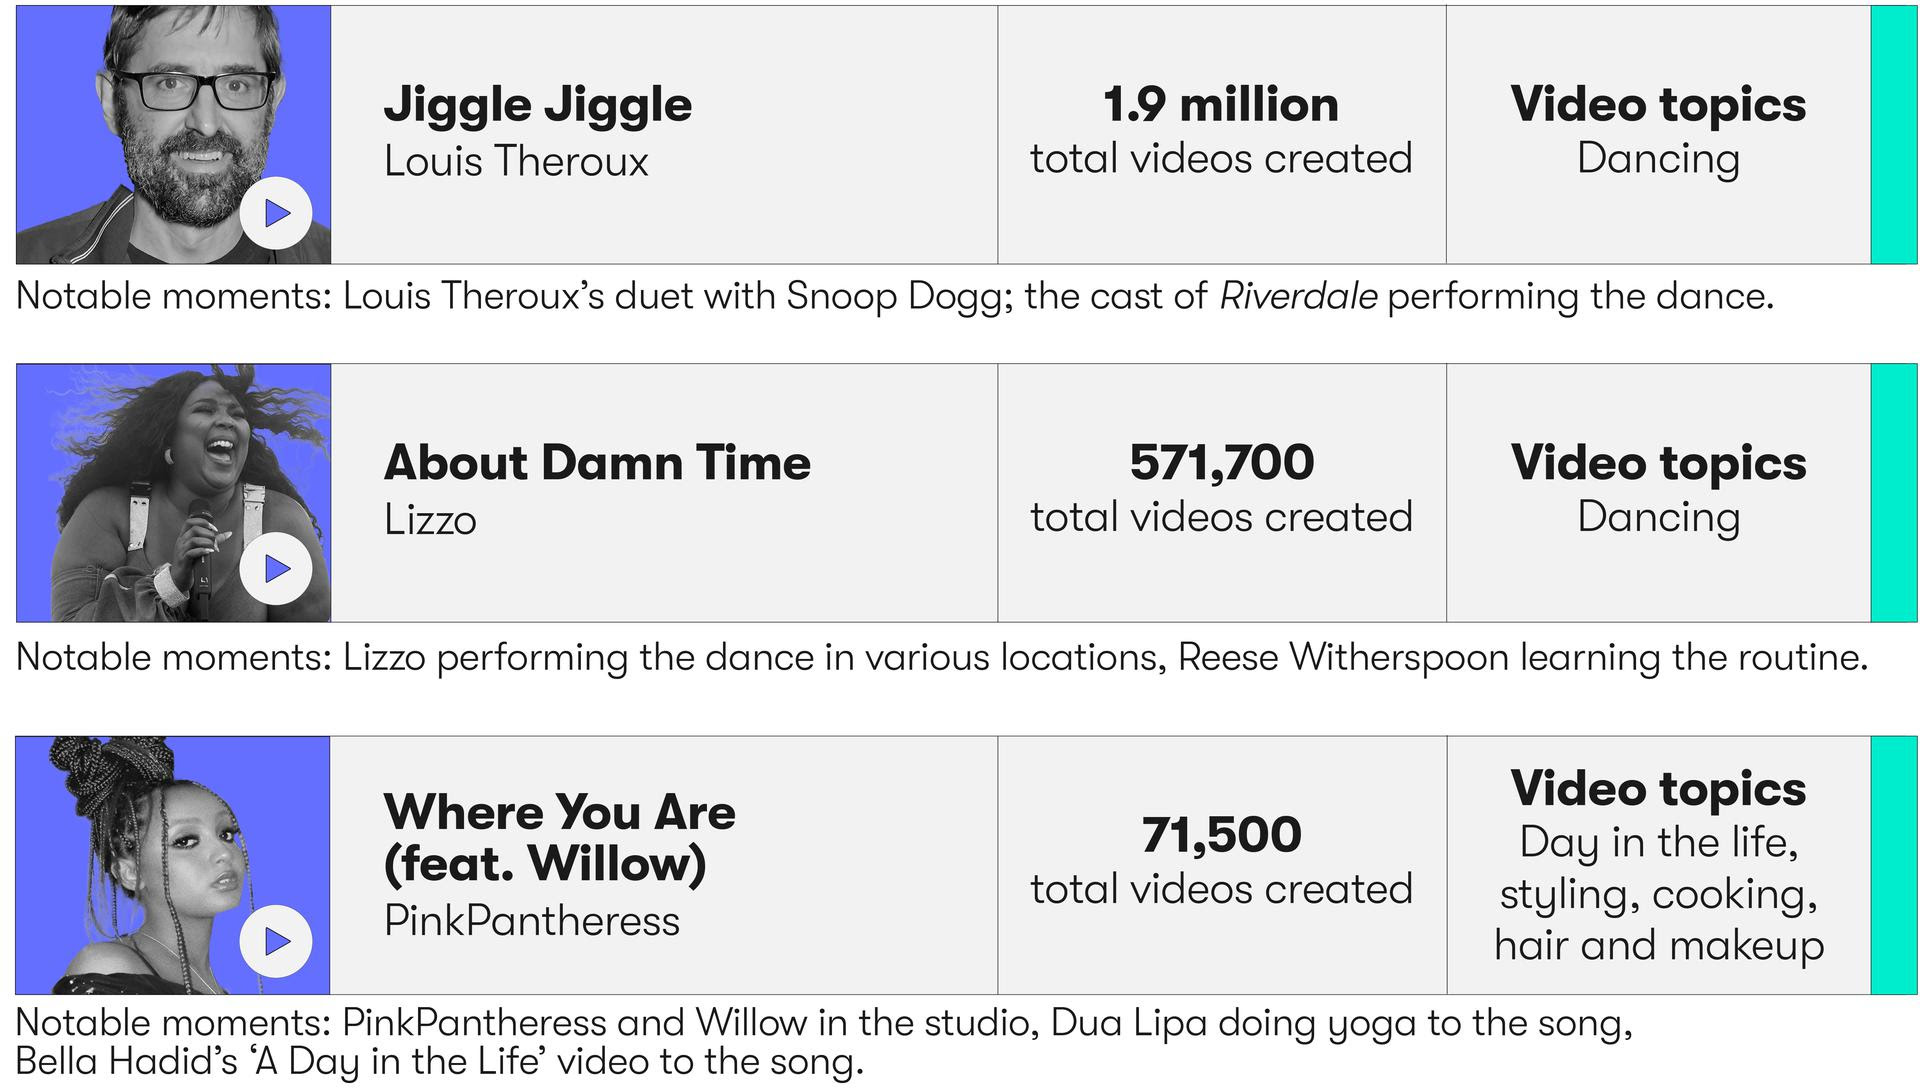Click the Louis Theroux artist name
1920x1090 pixels.
(516, 162)
